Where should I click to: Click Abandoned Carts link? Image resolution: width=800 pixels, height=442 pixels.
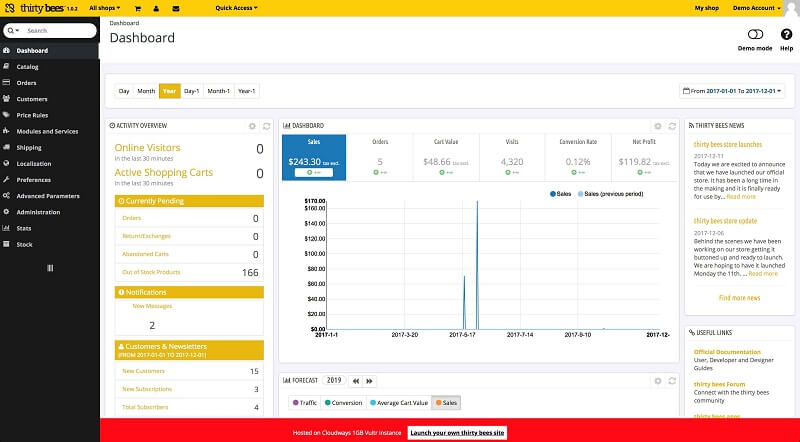click(145, 254)
